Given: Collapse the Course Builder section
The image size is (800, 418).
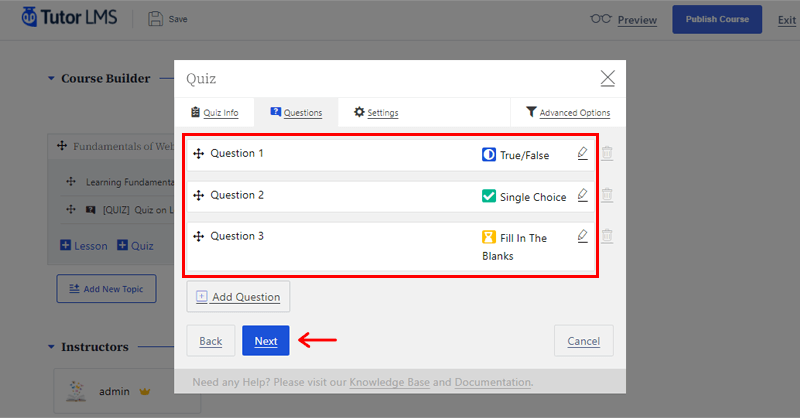Looking at the screenshot, I should (x=51, y=78).
